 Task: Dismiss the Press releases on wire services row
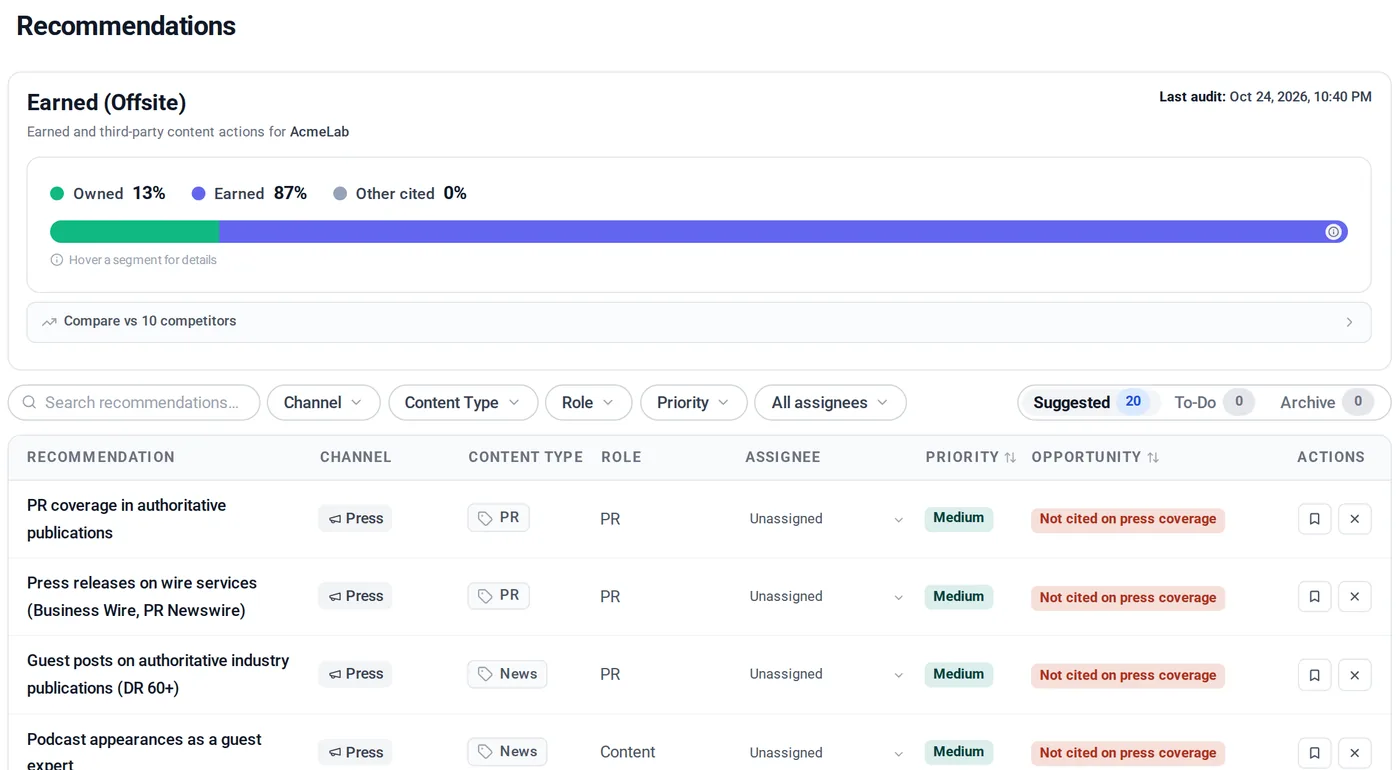(x=1354, y=597)
